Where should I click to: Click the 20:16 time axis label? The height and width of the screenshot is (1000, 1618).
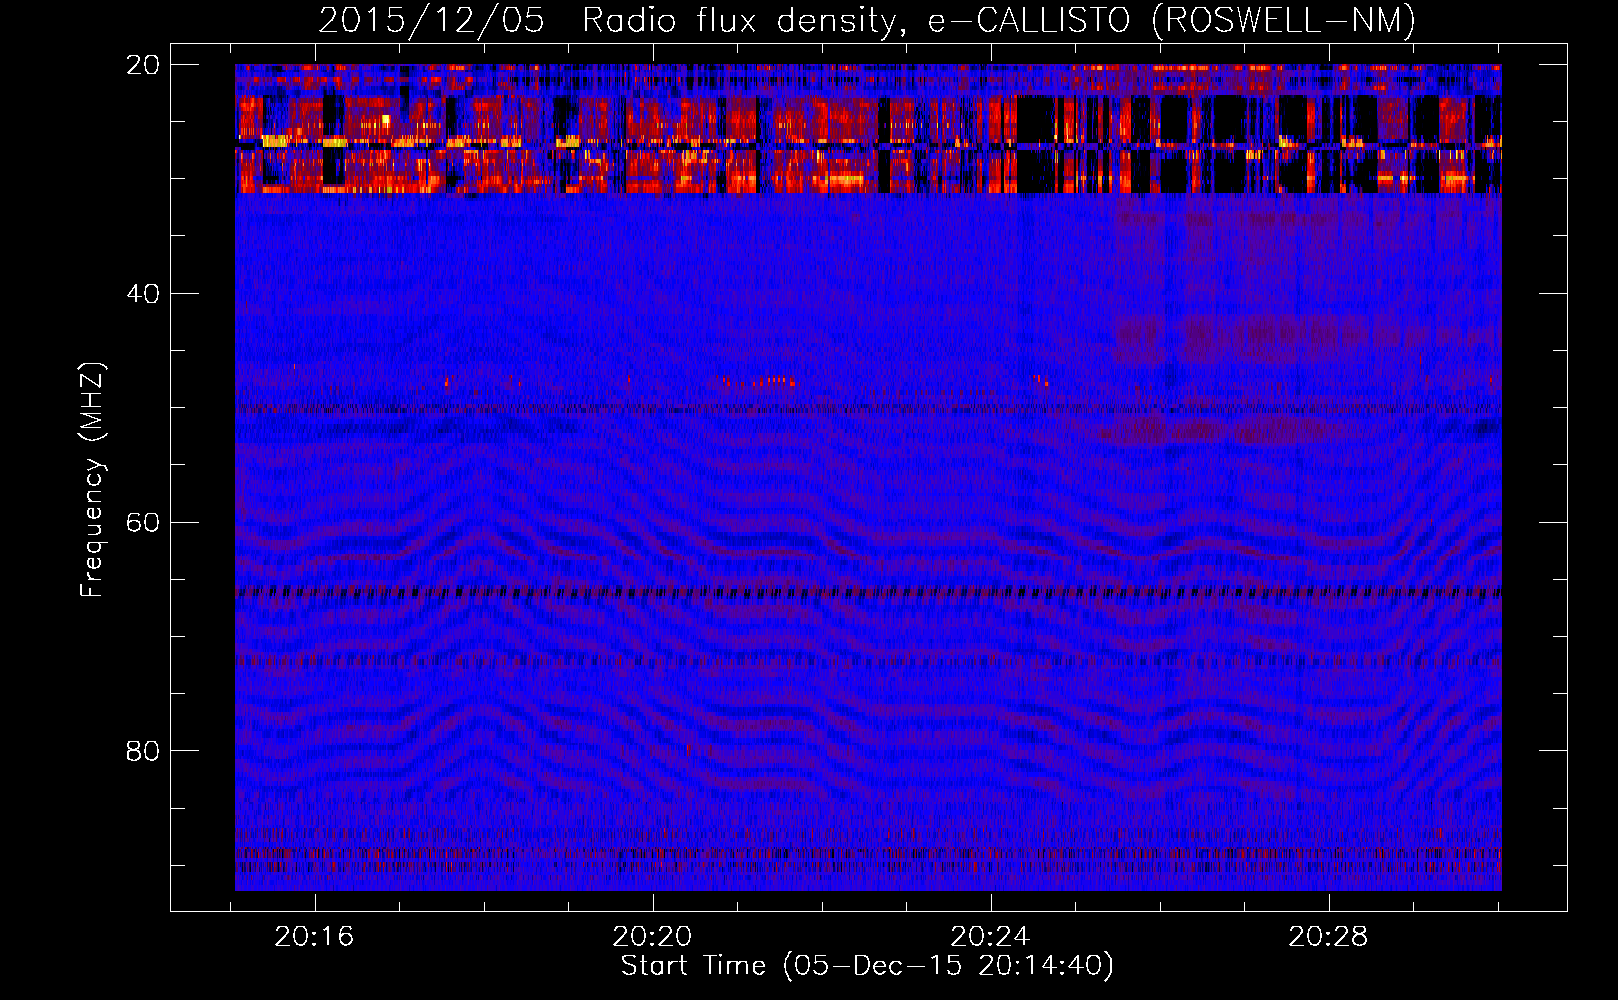click(314, 937)
